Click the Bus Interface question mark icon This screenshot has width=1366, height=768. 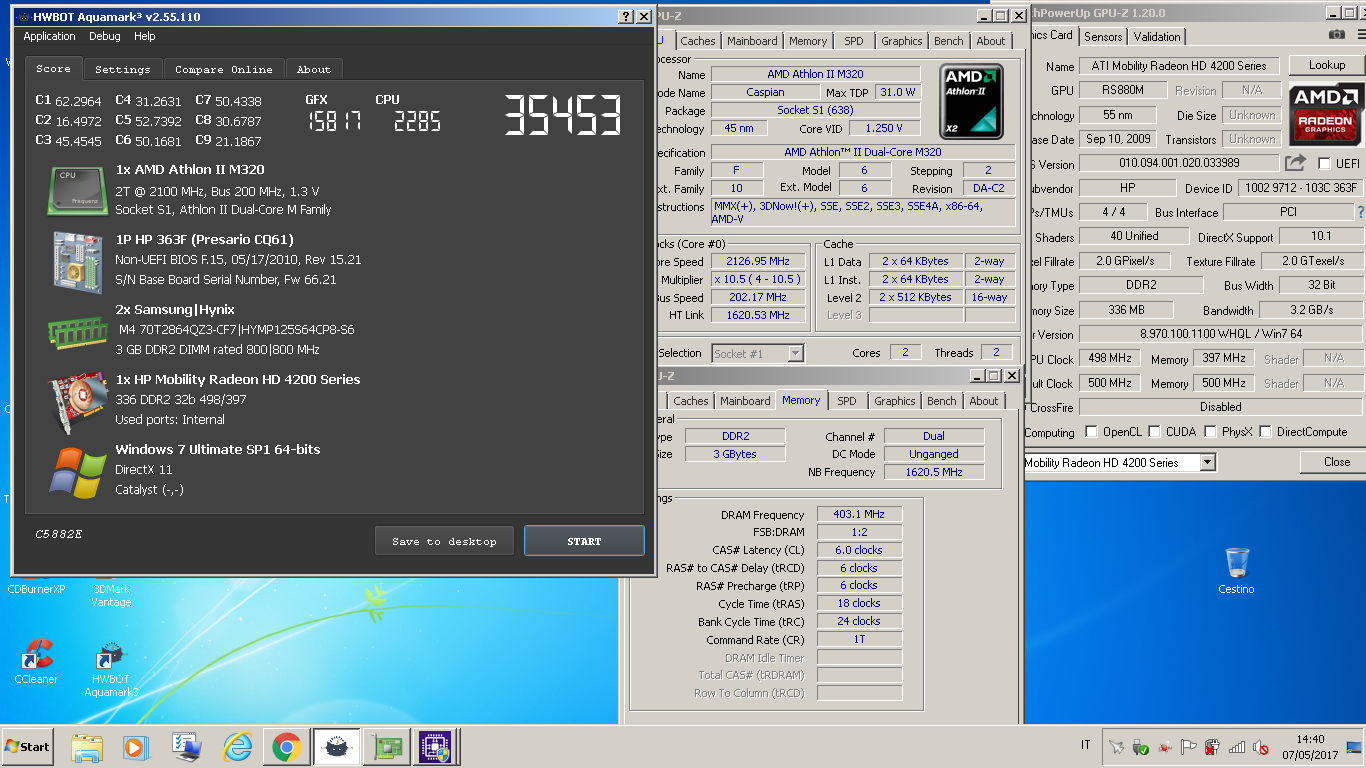tap(1360, 212)
